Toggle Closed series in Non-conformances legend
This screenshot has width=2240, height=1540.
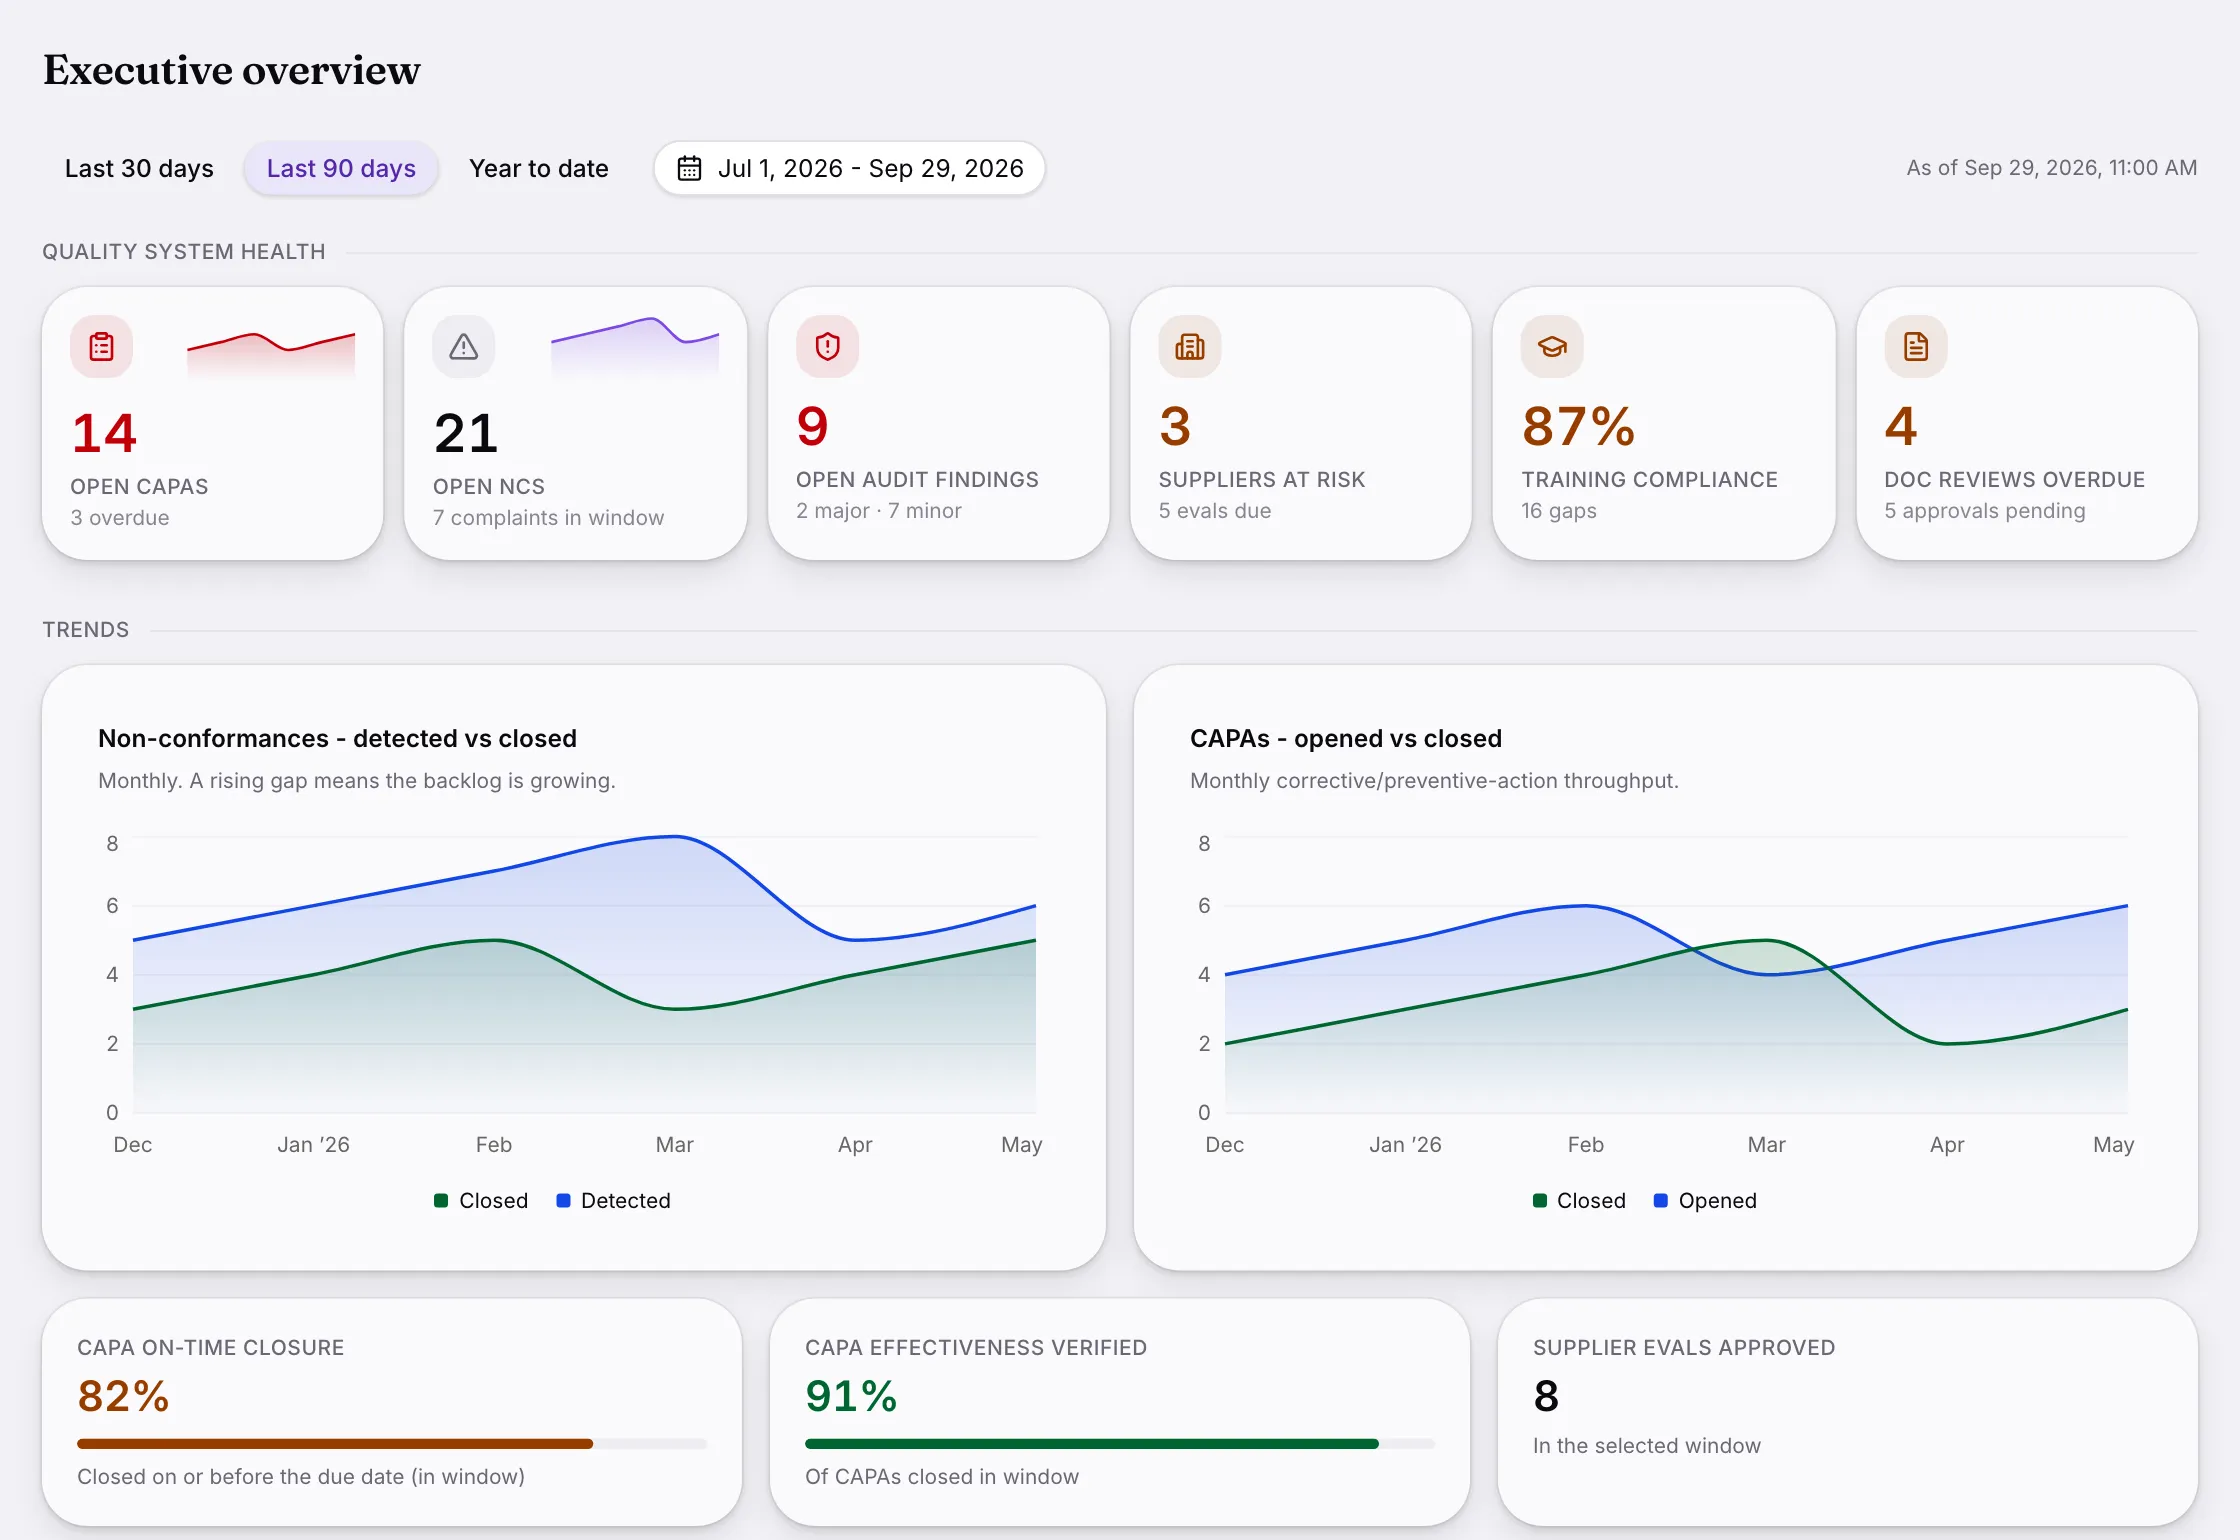(x=481, y=1200)
